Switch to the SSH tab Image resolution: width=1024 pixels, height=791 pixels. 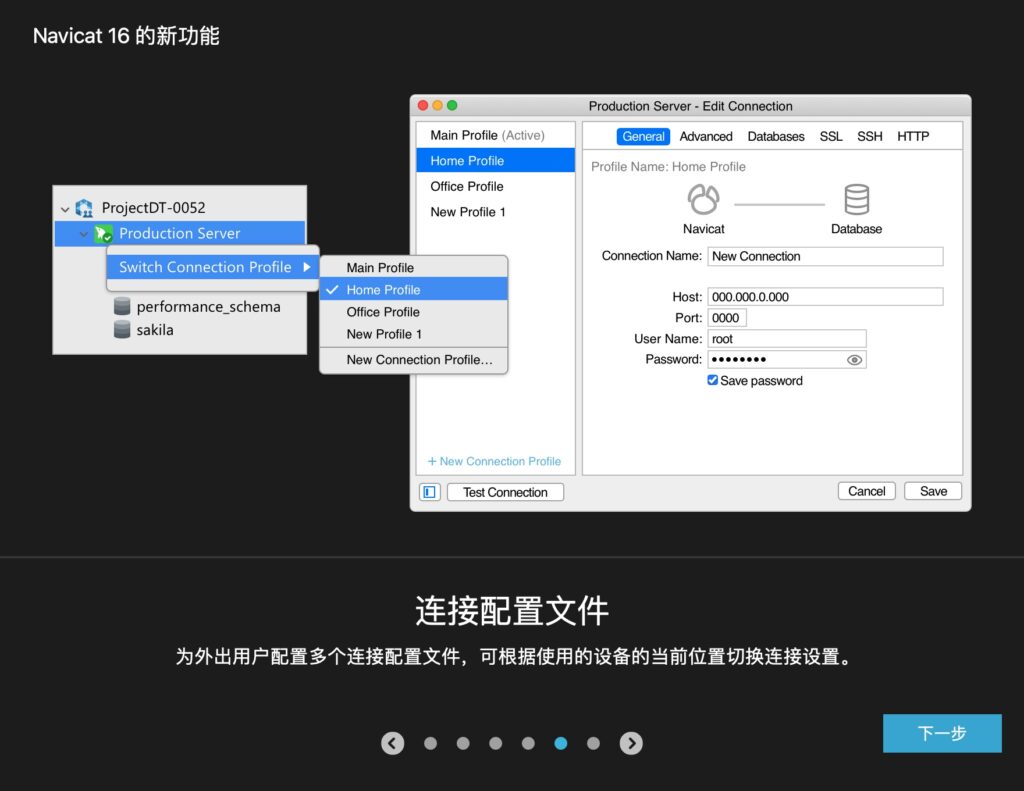point(869,136)
